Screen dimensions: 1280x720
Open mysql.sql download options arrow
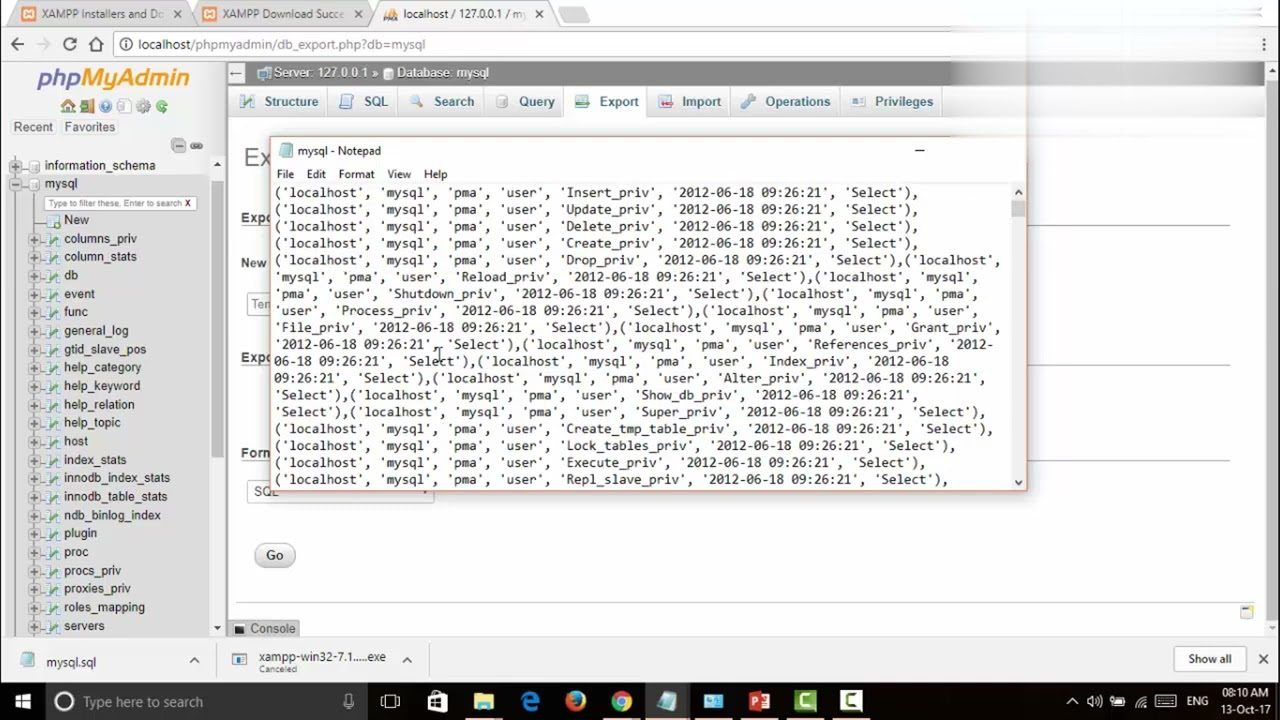[194, 660]
